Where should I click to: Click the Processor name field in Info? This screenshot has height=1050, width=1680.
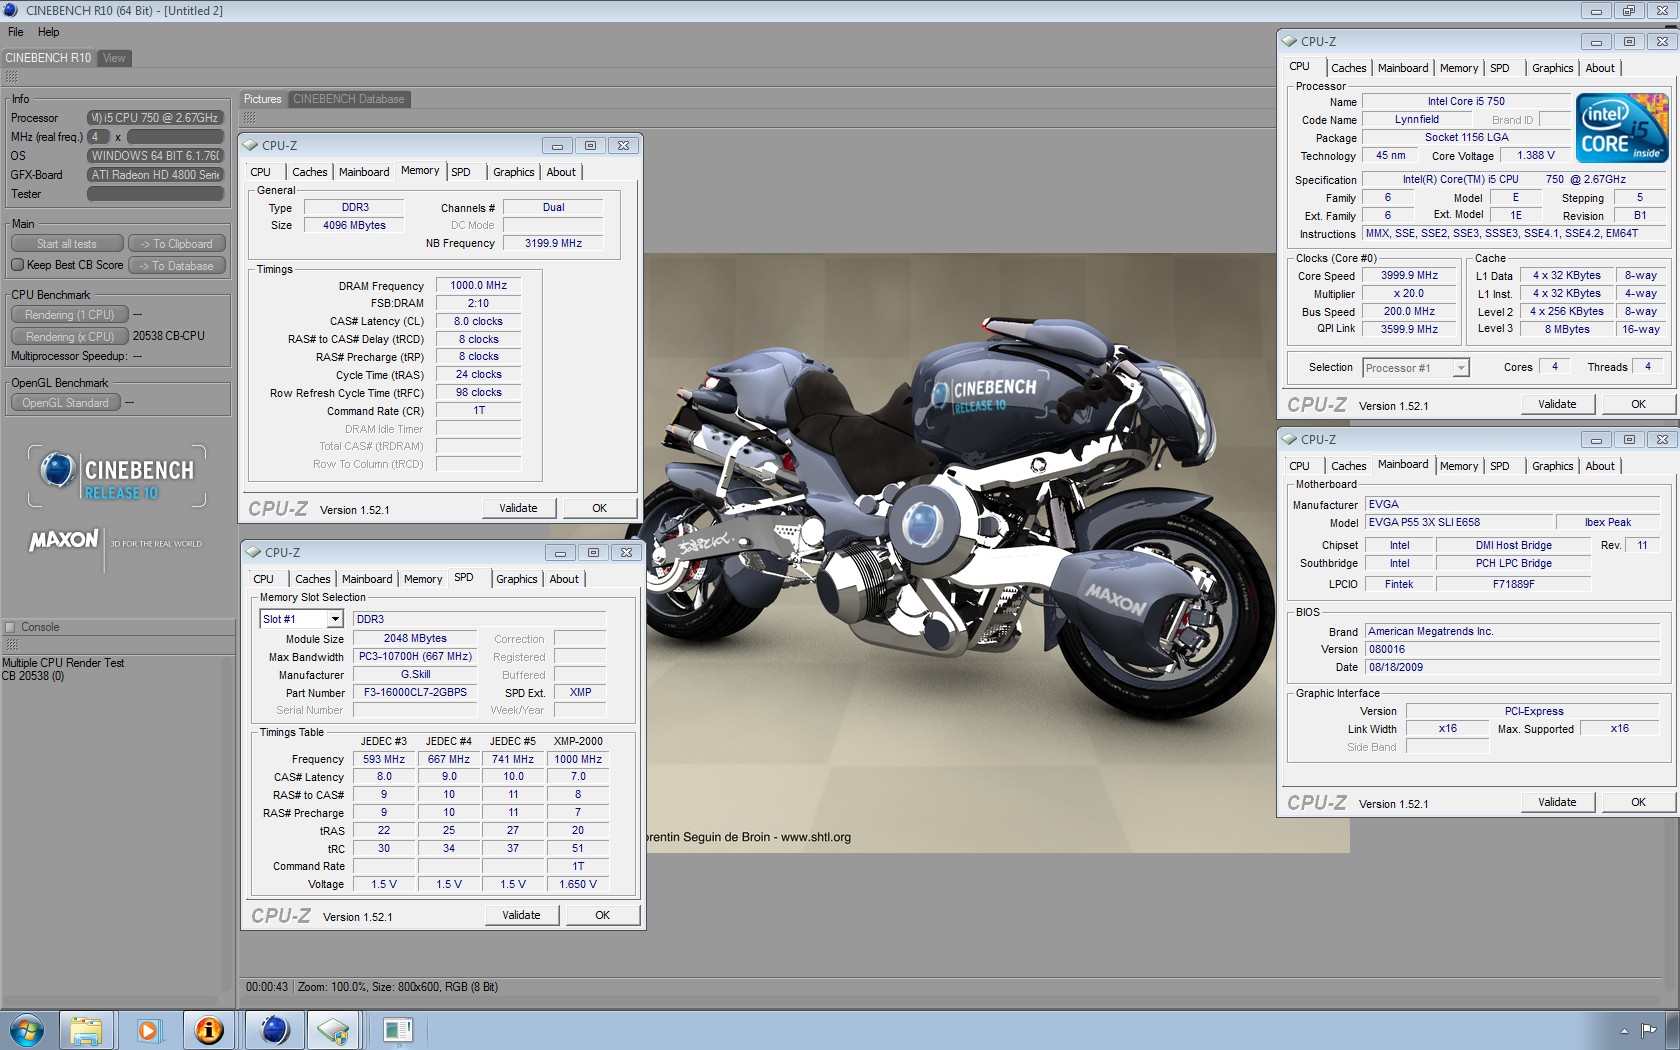tap(155, 118)
